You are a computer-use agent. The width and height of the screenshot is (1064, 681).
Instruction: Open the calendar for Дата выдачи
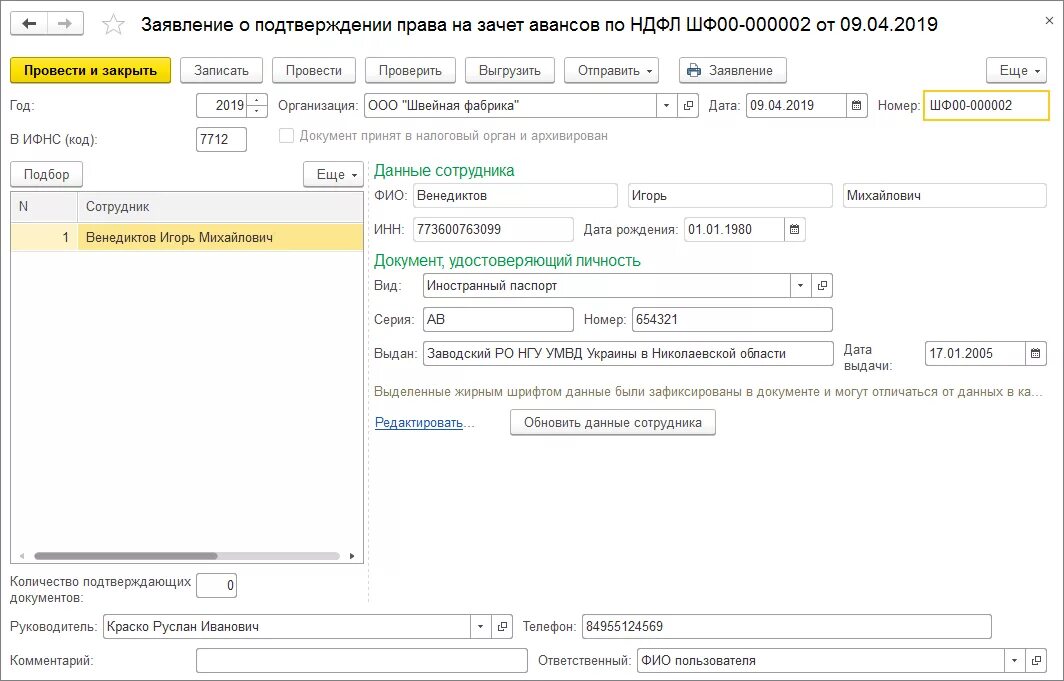(1036, 353)
